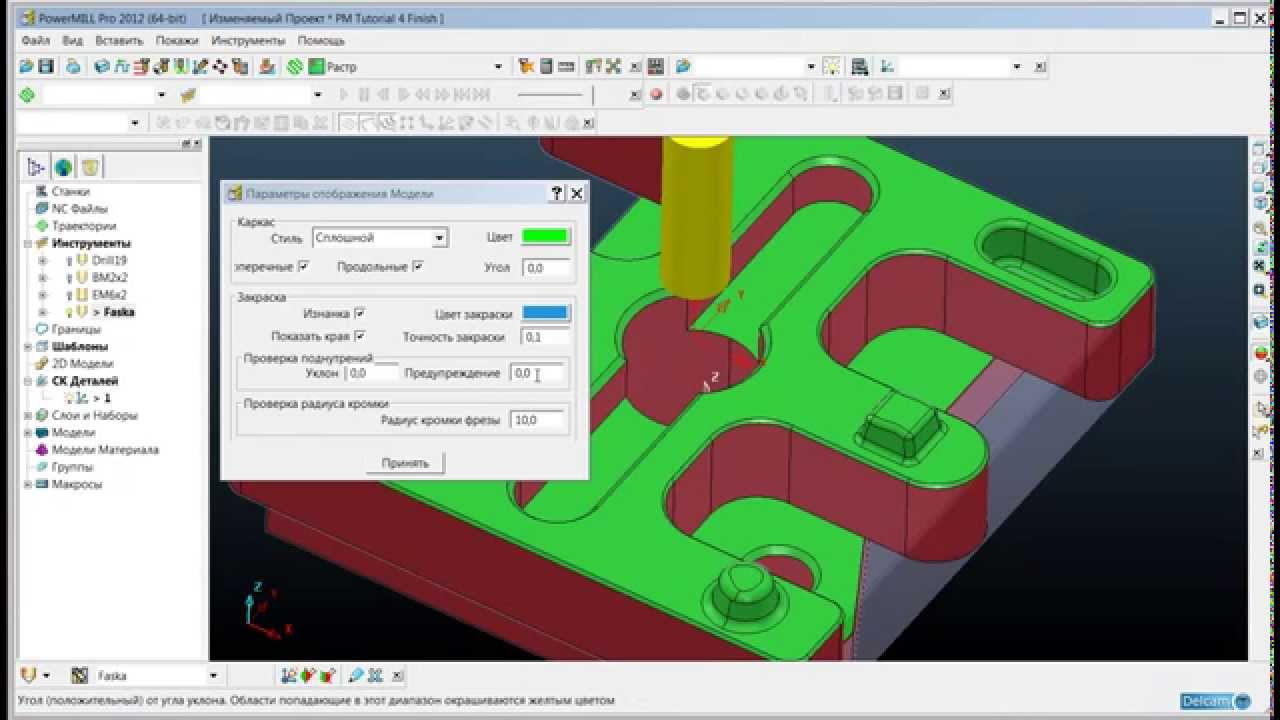Image resolution: width=1280 pixels, height=720 pixels.
Task: Toggle the Поперечные checkbox
Action: [x=304, y=267]
